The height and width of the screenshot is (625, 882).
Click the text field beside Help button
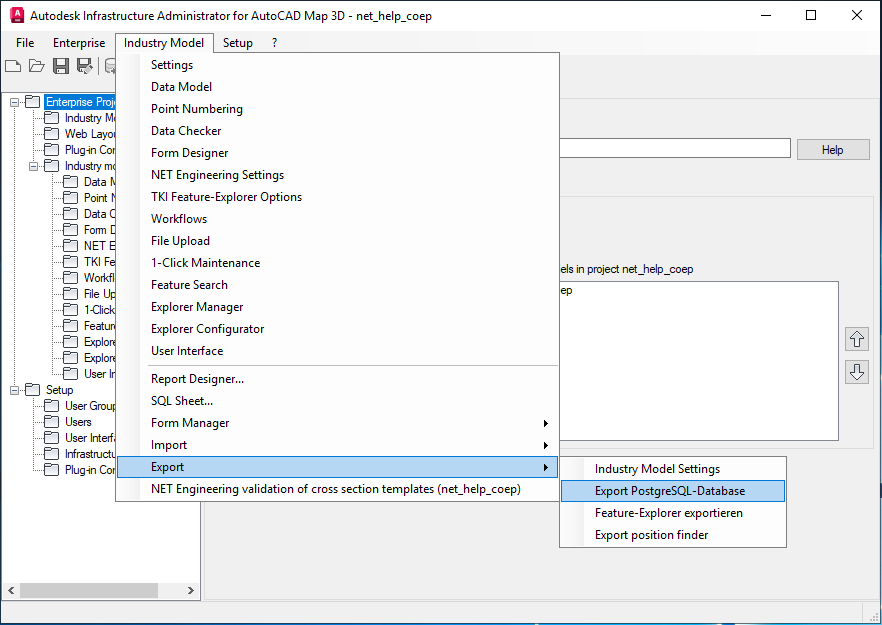[x=675, y=149]
